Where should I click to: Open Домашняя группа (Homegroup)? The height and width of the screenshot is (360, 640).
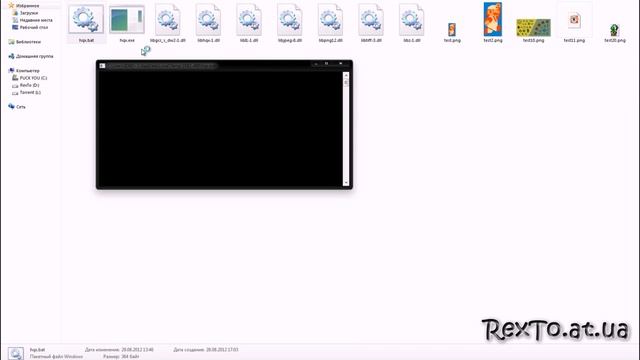31,56
